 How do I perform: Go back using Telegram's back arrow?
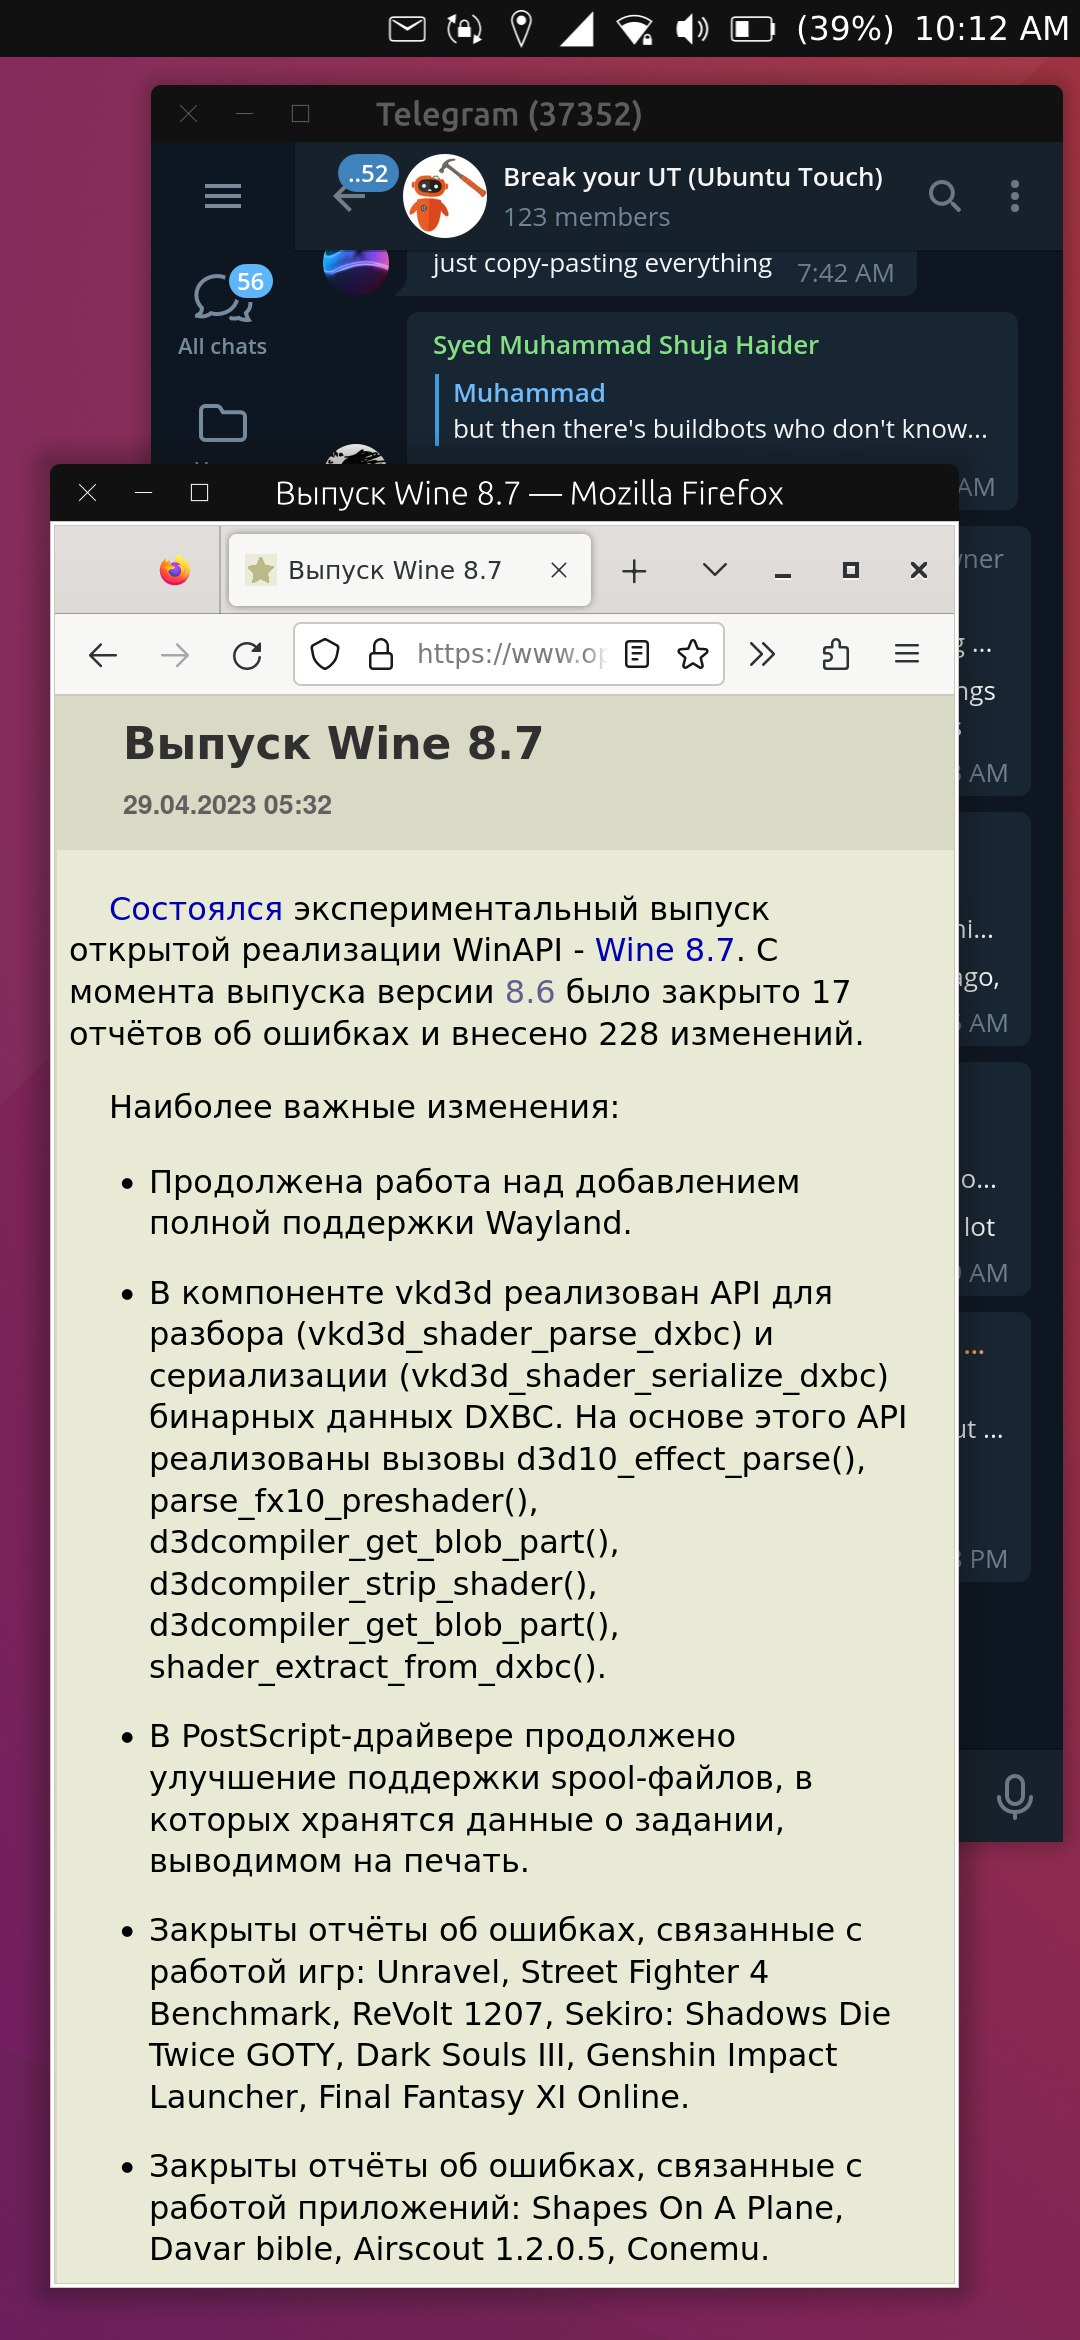click(349, 198)
